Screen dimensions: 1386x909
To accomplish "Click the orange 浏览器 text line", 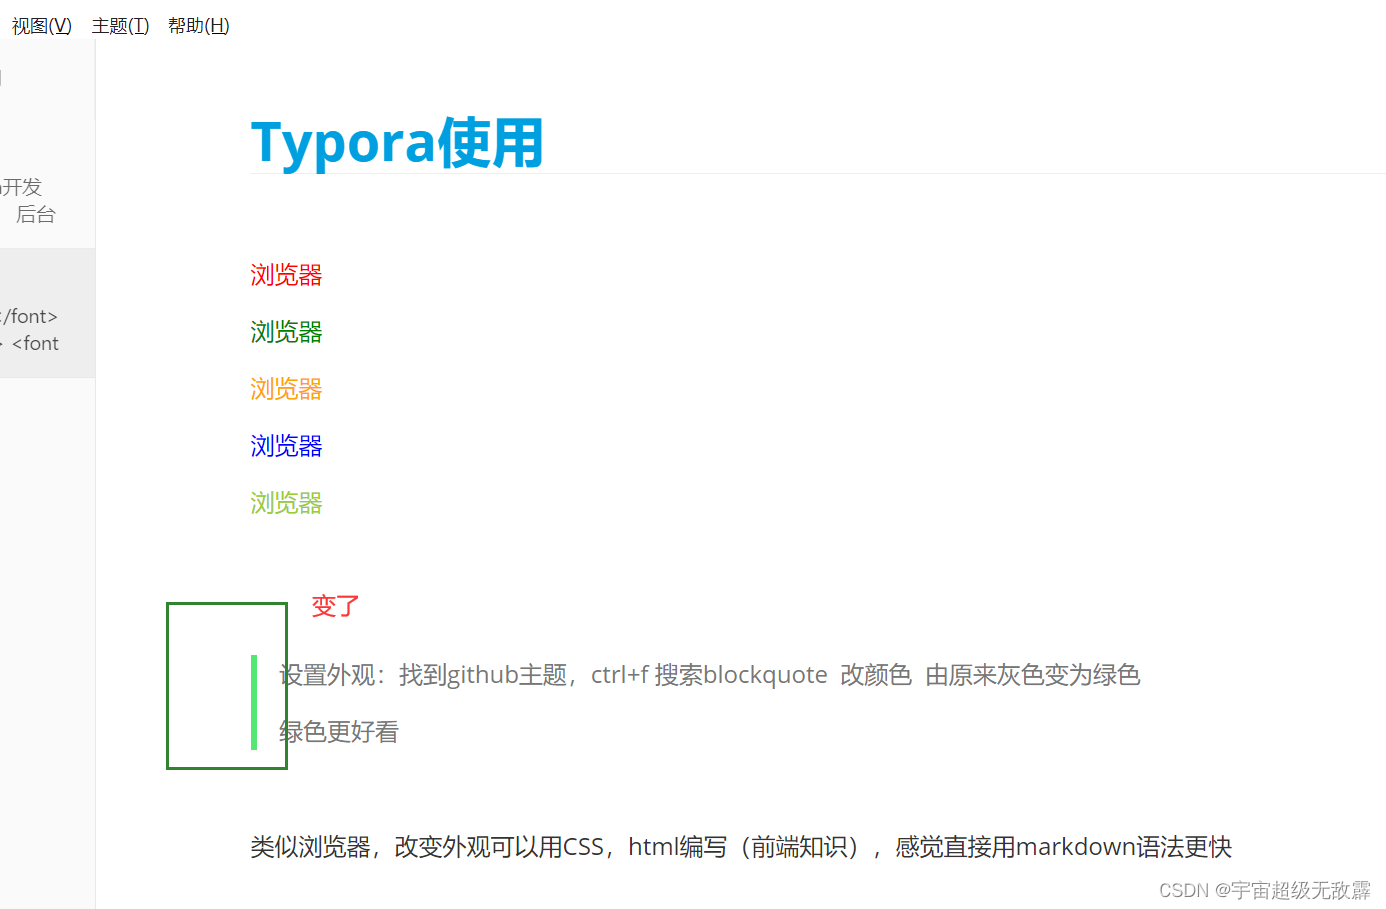I will tap(285, 389).
